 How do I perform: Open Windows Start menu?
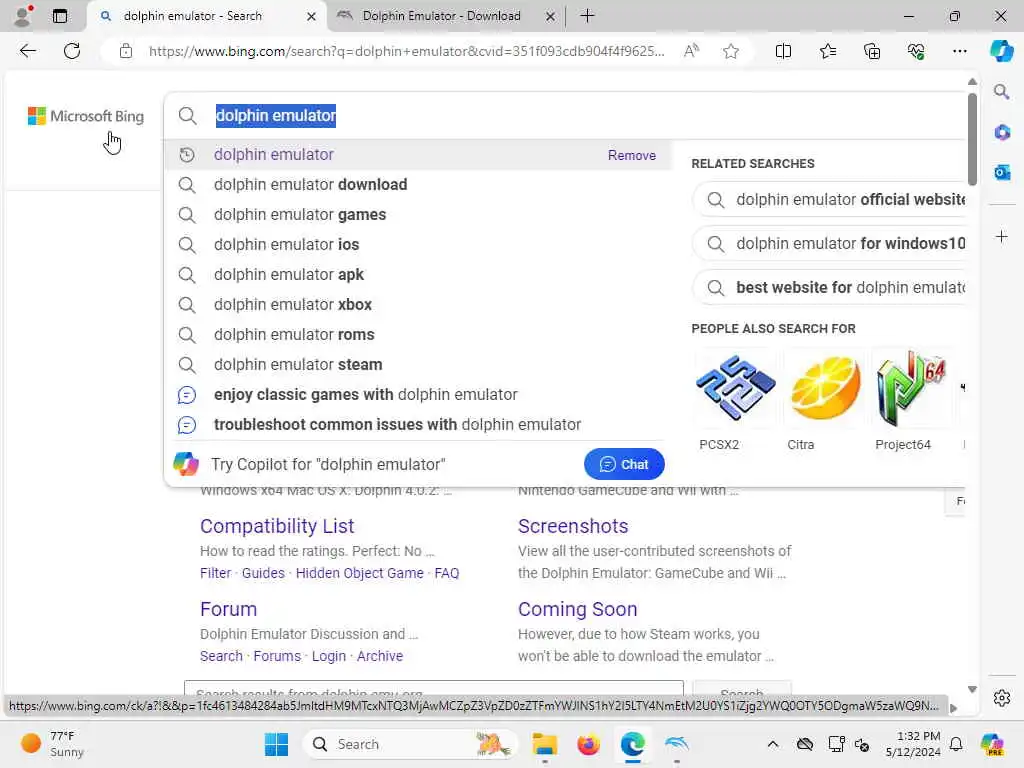[x=276, y=744]
